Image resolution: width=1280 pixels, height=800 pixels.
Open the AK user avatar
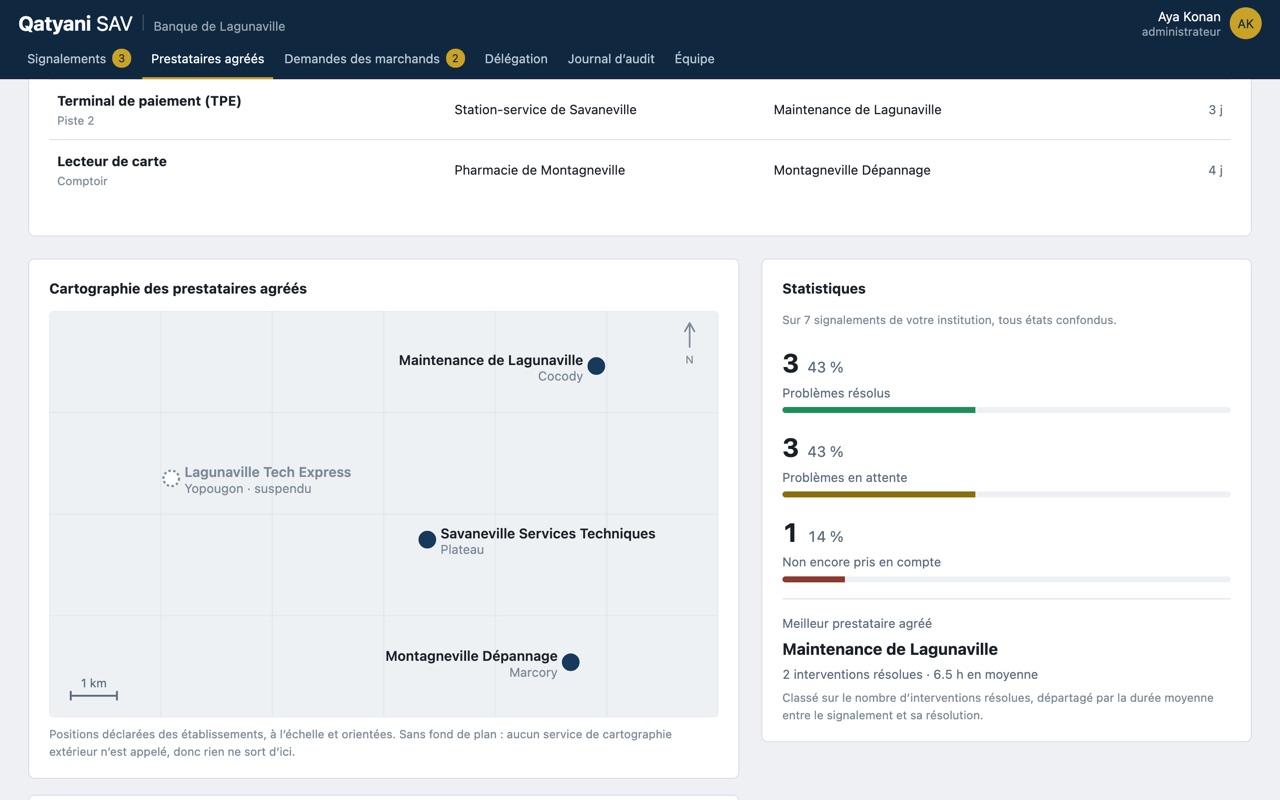pyautogui.click(x=1245, y=23)
